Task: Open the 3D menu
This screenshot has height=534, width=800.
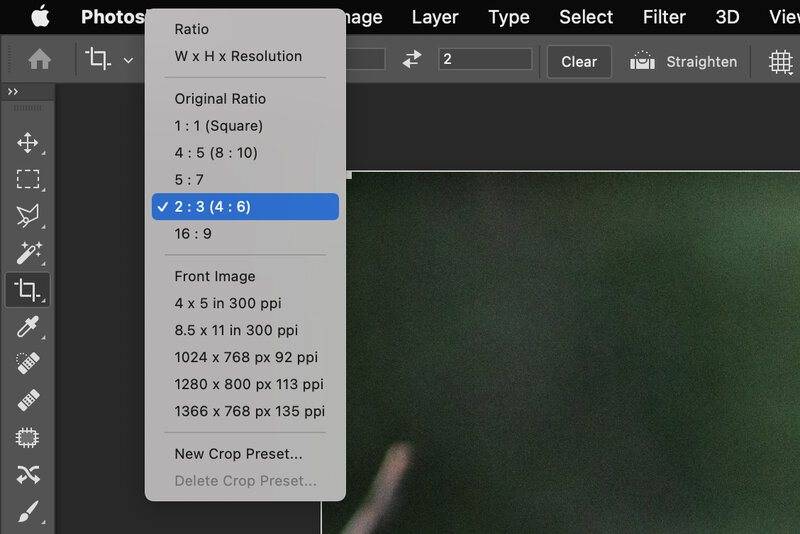Action: [727, 17]
